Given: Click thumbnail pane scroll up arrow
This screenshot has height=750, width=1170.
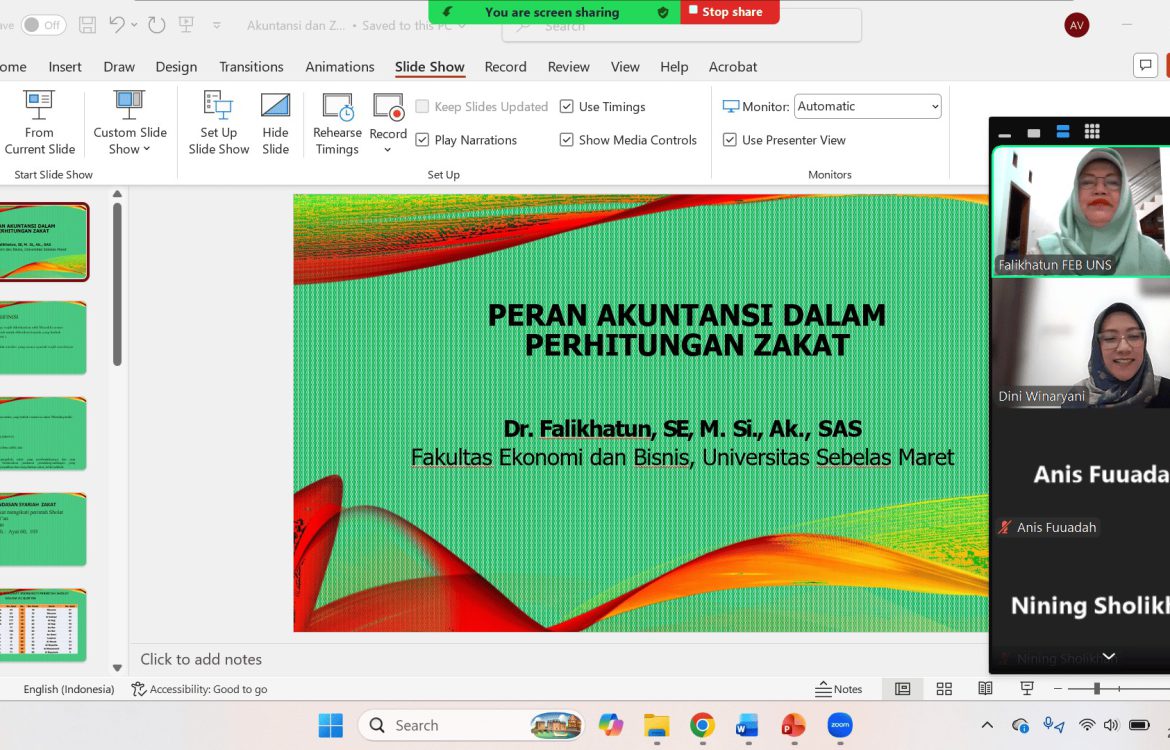Looking at the screenshot, I should 117,194.
